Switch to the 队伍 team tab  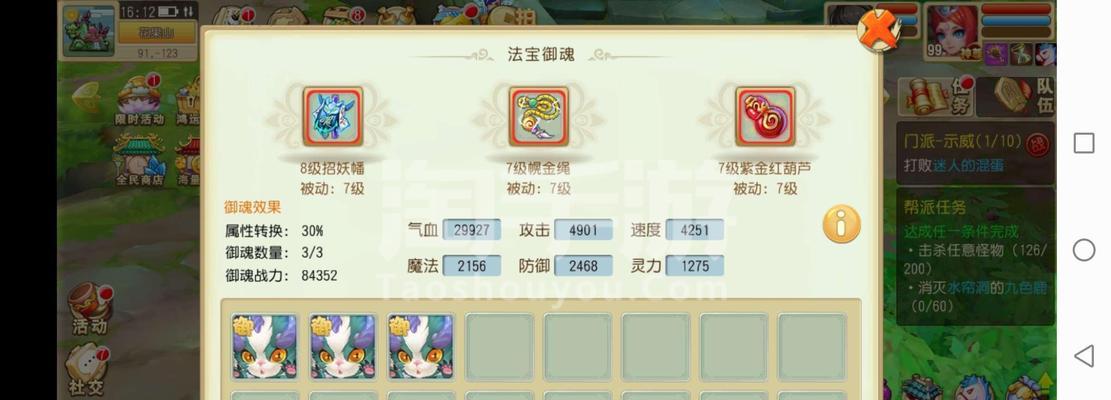(x=1017, y=96)
